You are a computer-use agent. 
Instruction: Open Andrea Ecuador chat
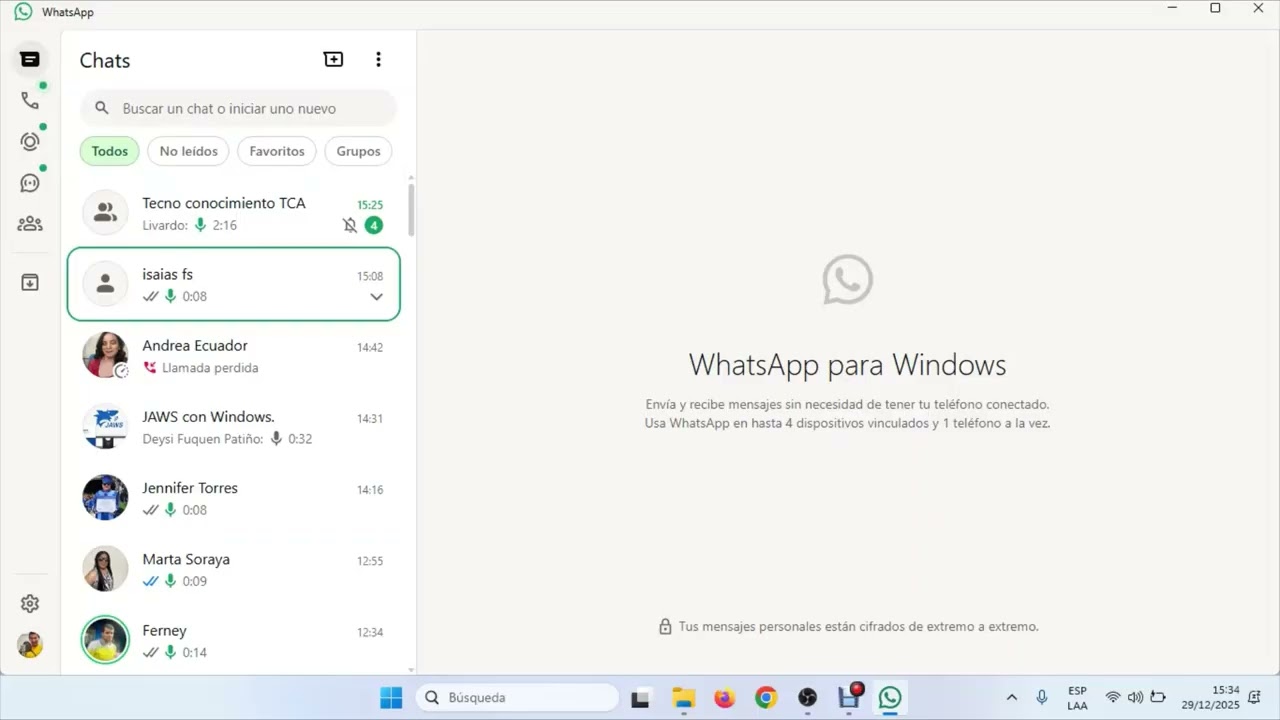(234, 356)
